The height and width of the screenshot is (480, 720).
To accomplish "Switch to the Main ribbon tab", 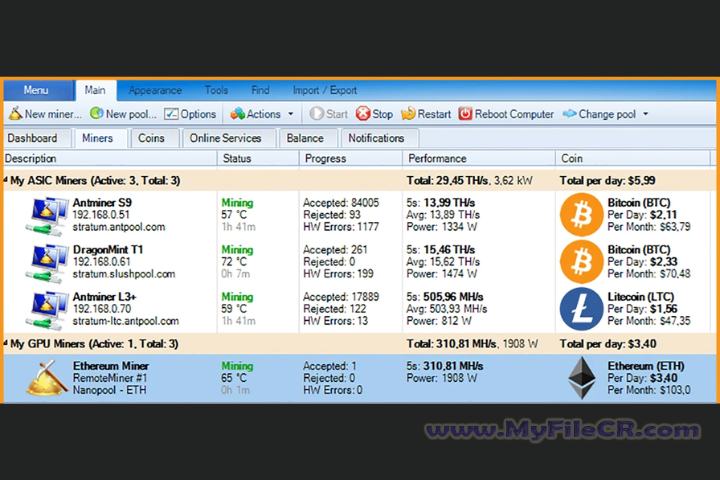I will pyautogui.click(x=95, y=90).
